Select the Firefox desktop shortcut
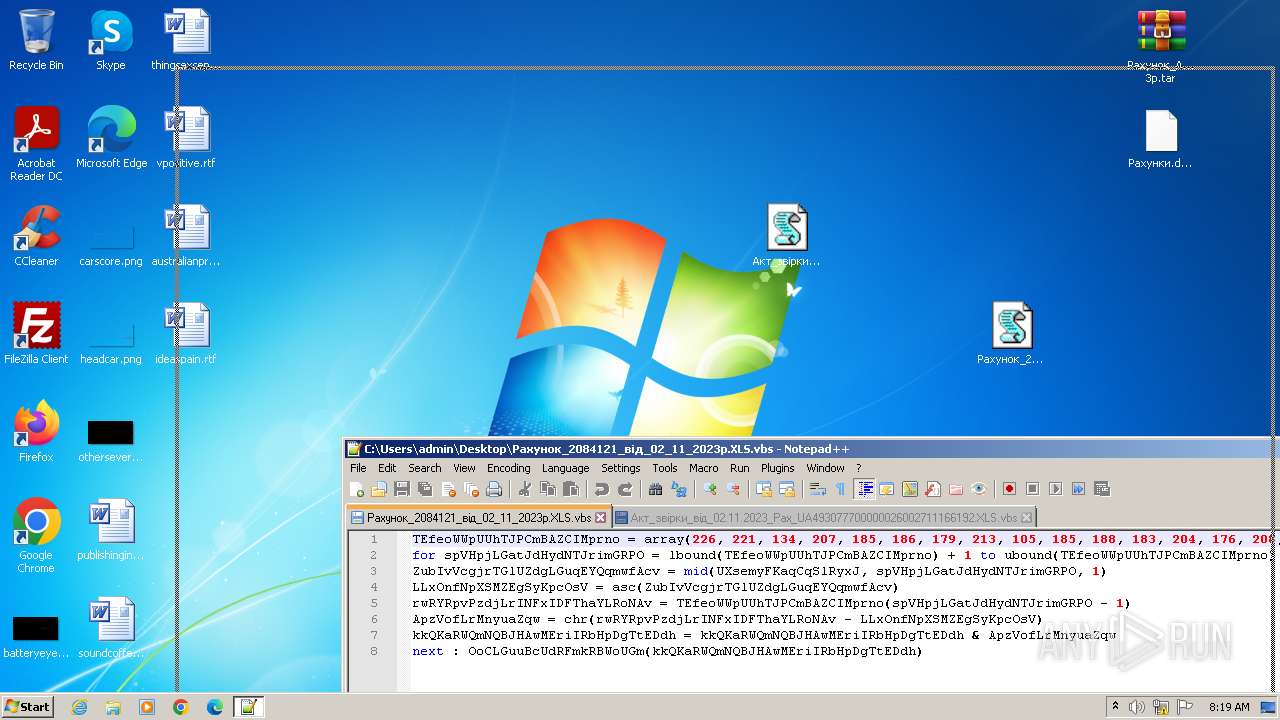 36,431
